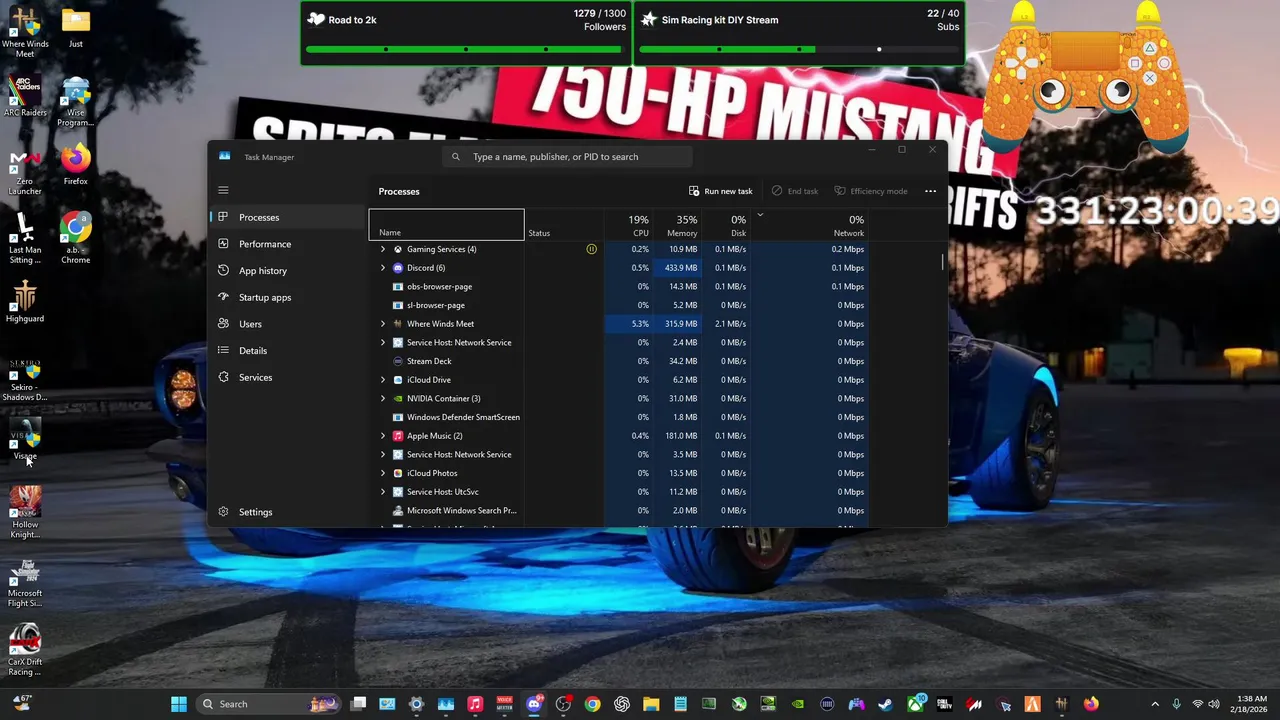Open File Explorer from the taskbar

pyautogui.click(x=651, y=704)
